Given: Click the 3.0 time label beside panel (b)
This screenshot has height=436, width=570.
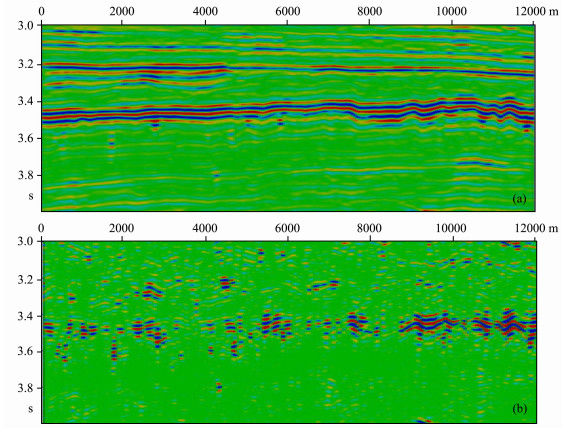Looking at the screenshot, I should point(25,241).
